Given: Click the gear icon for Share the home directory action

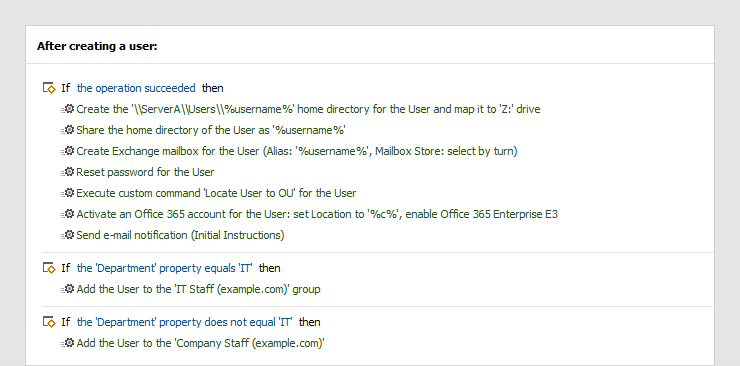Looking at the screenshot, I should tap(69, 130).
